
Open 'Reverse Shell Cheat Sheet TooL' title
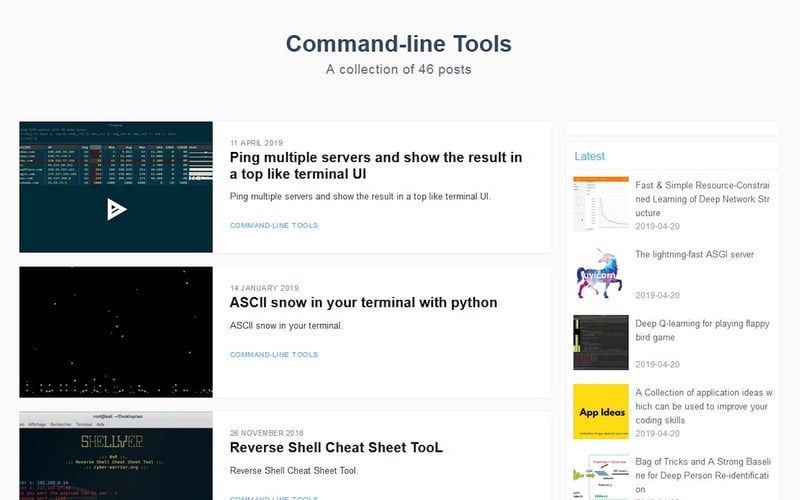(336, 447)
